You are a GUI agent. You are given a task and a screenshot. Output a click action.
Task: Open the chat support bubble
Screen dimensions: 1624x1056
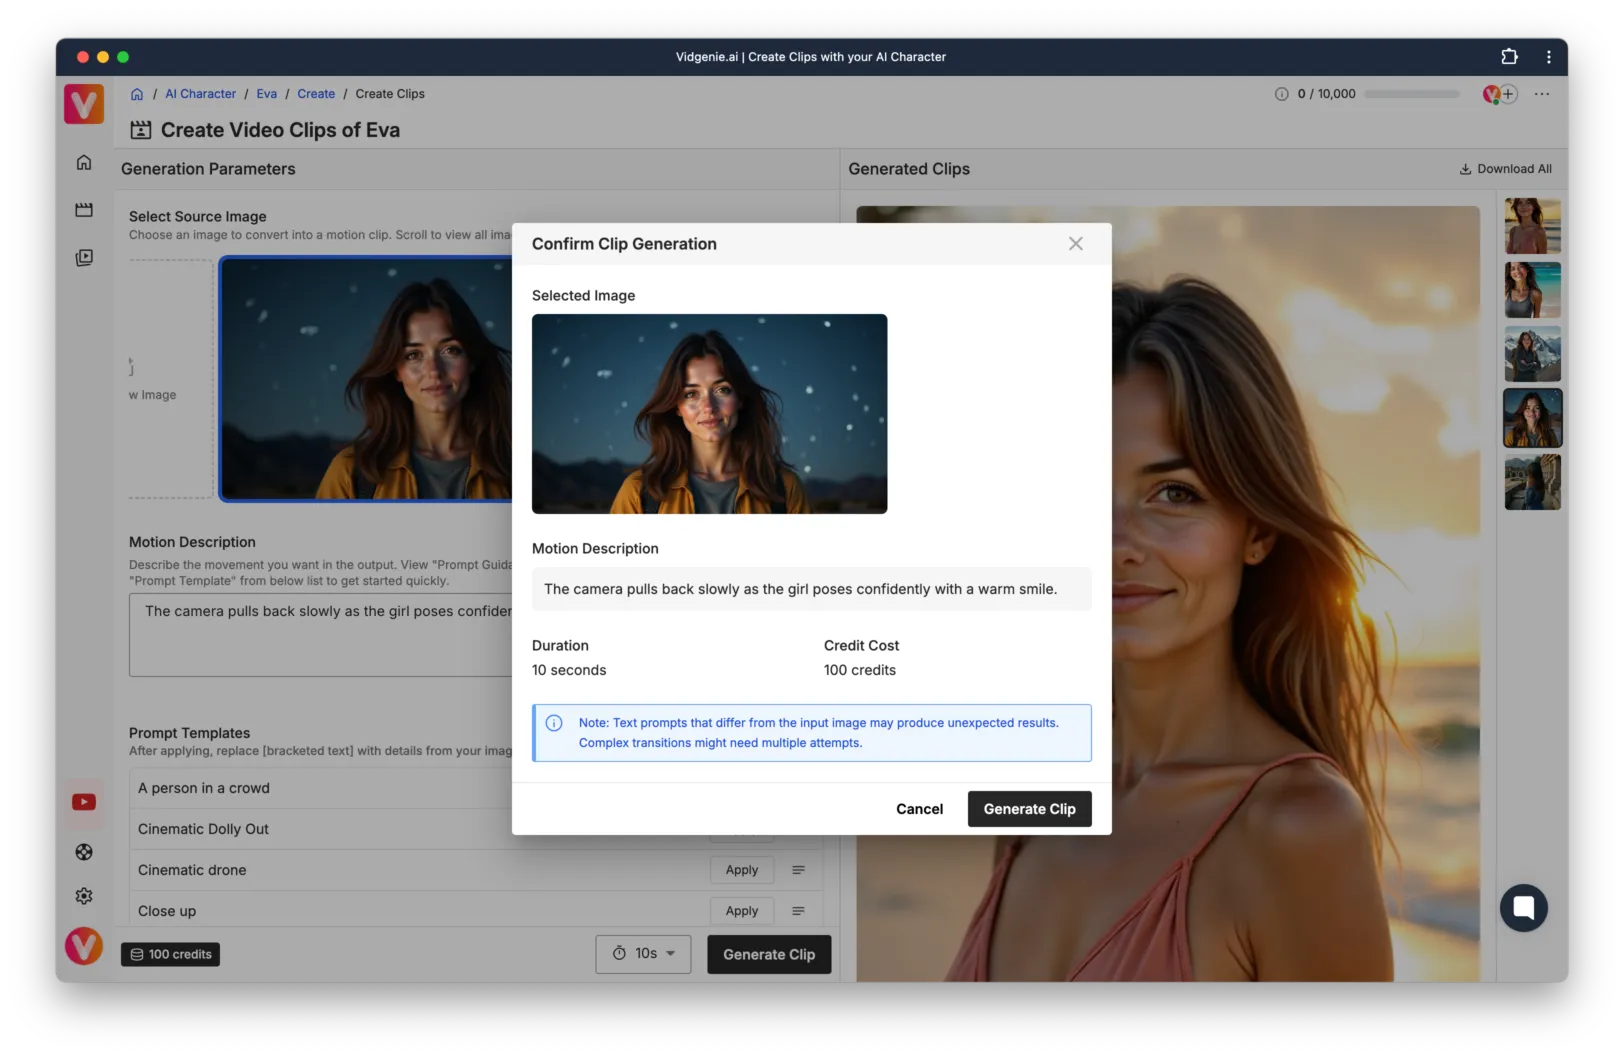coord(1523,908)
